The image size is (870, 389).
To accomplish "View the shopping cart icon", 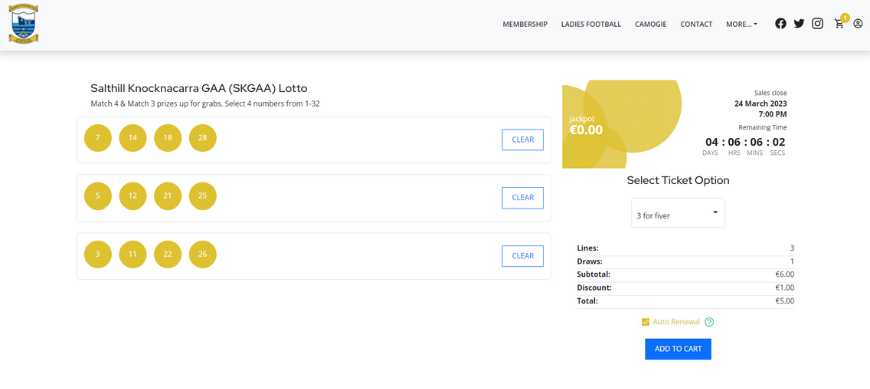I will [x=839, y=24].
